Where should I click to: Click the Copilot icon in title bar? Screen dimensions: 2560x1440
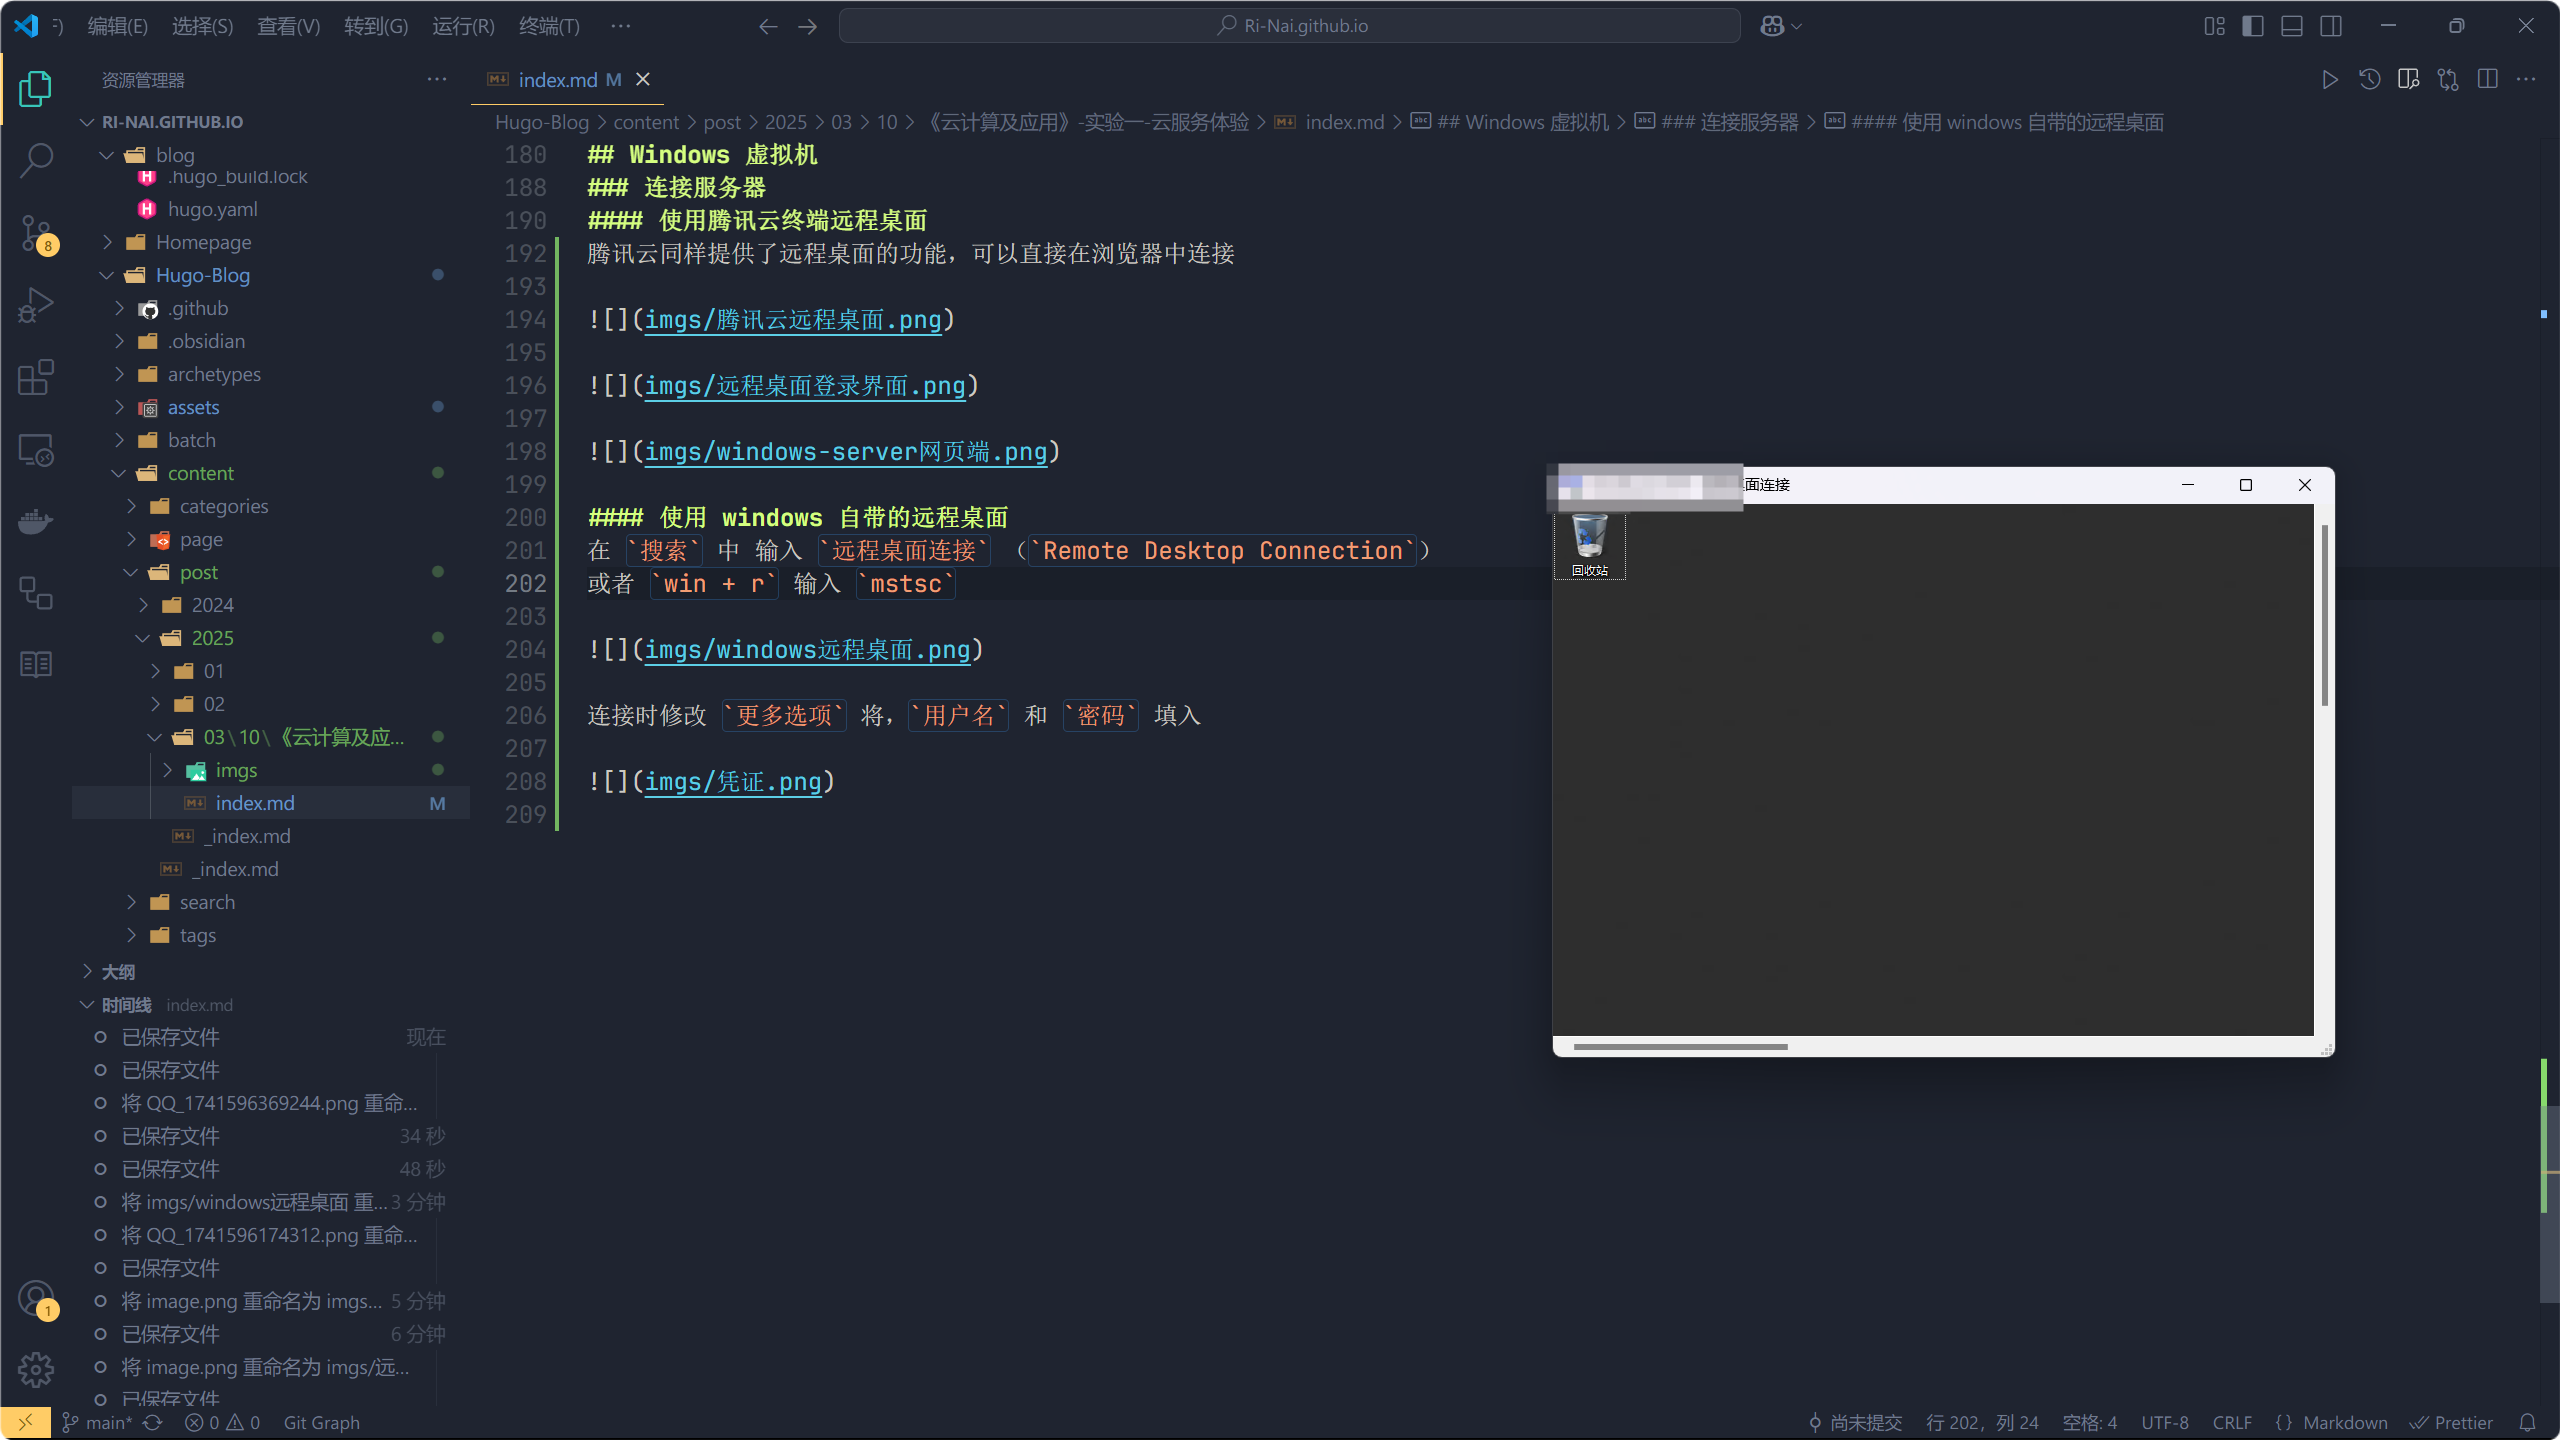1772,26
